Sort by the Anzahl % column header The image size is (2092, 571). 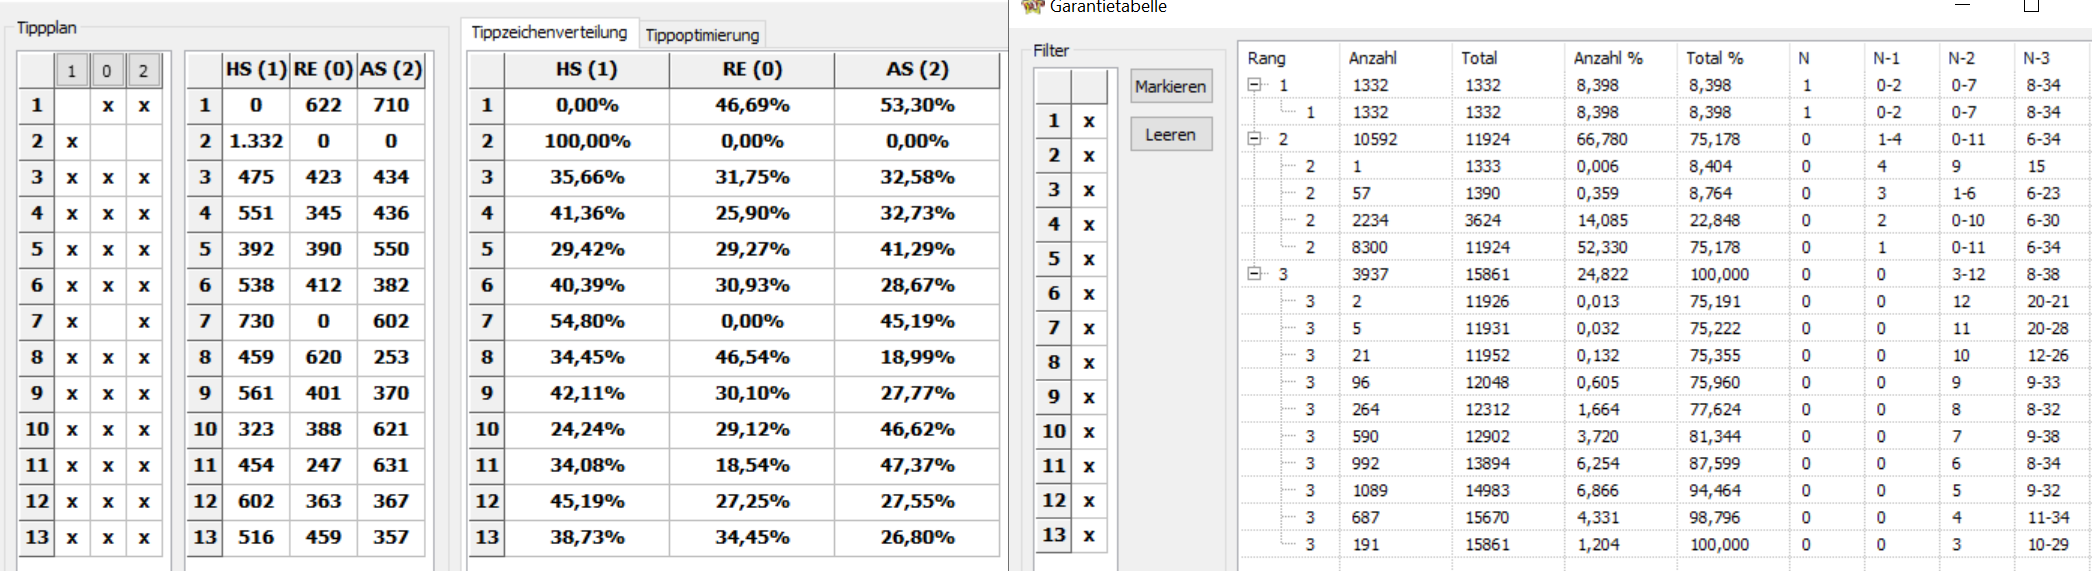coord(1609,58)
